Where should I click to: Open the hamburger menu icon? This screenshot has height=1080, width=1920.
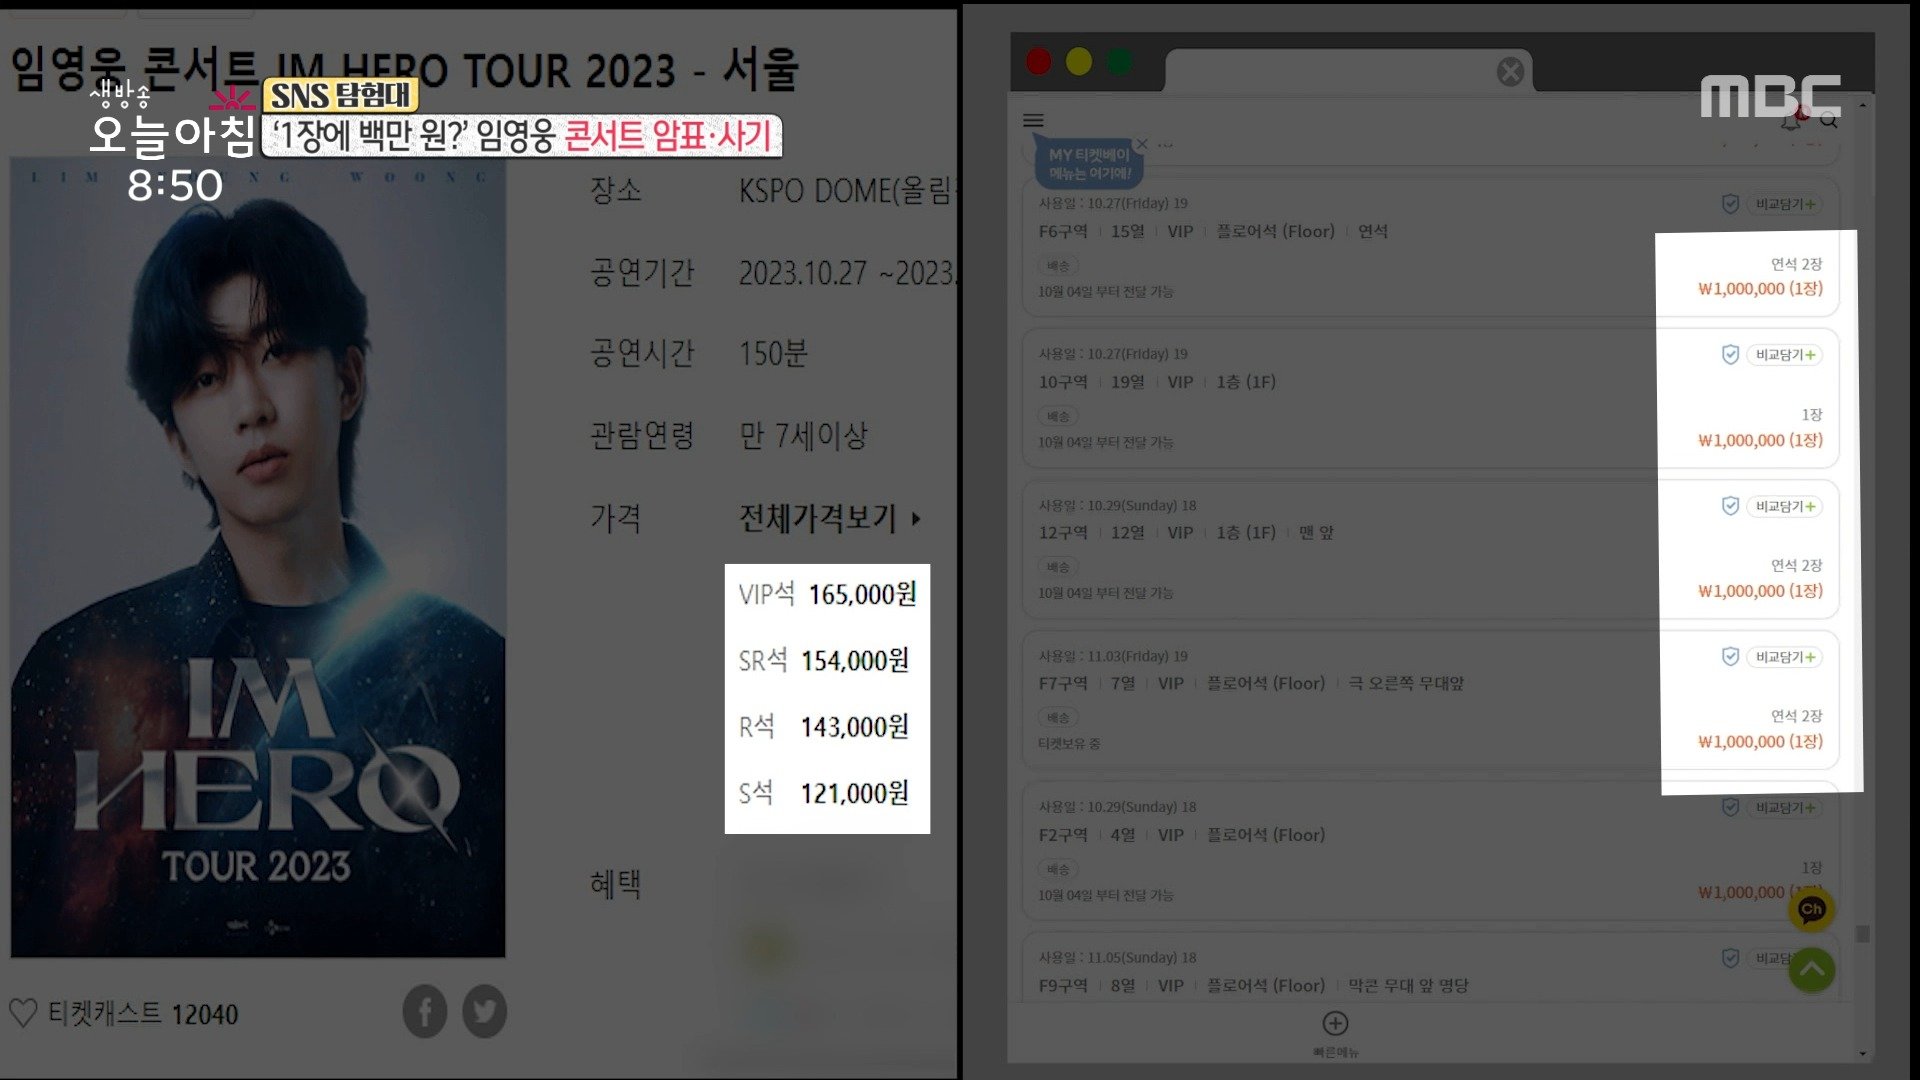coord(1033,120)
